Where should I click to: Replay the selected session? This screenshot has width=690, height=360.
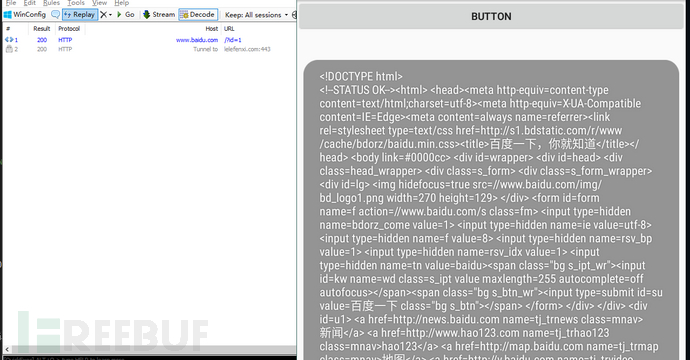(x=80, y=15)
